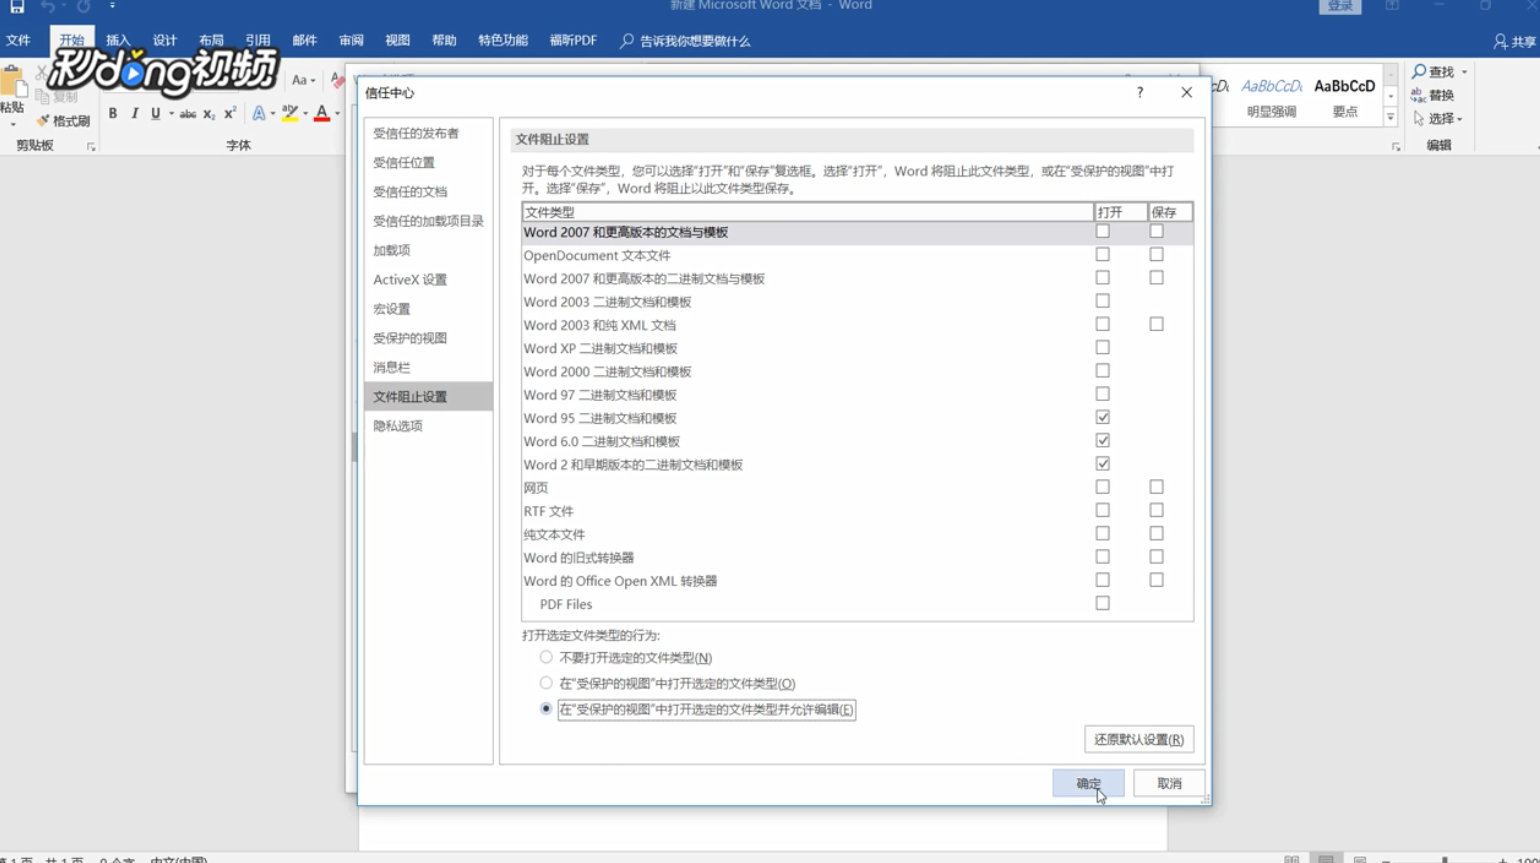The height and width of the screenshot is (863, 1540).
Task: Click the 文件类型 column header
Action: (x=807, y=212)
